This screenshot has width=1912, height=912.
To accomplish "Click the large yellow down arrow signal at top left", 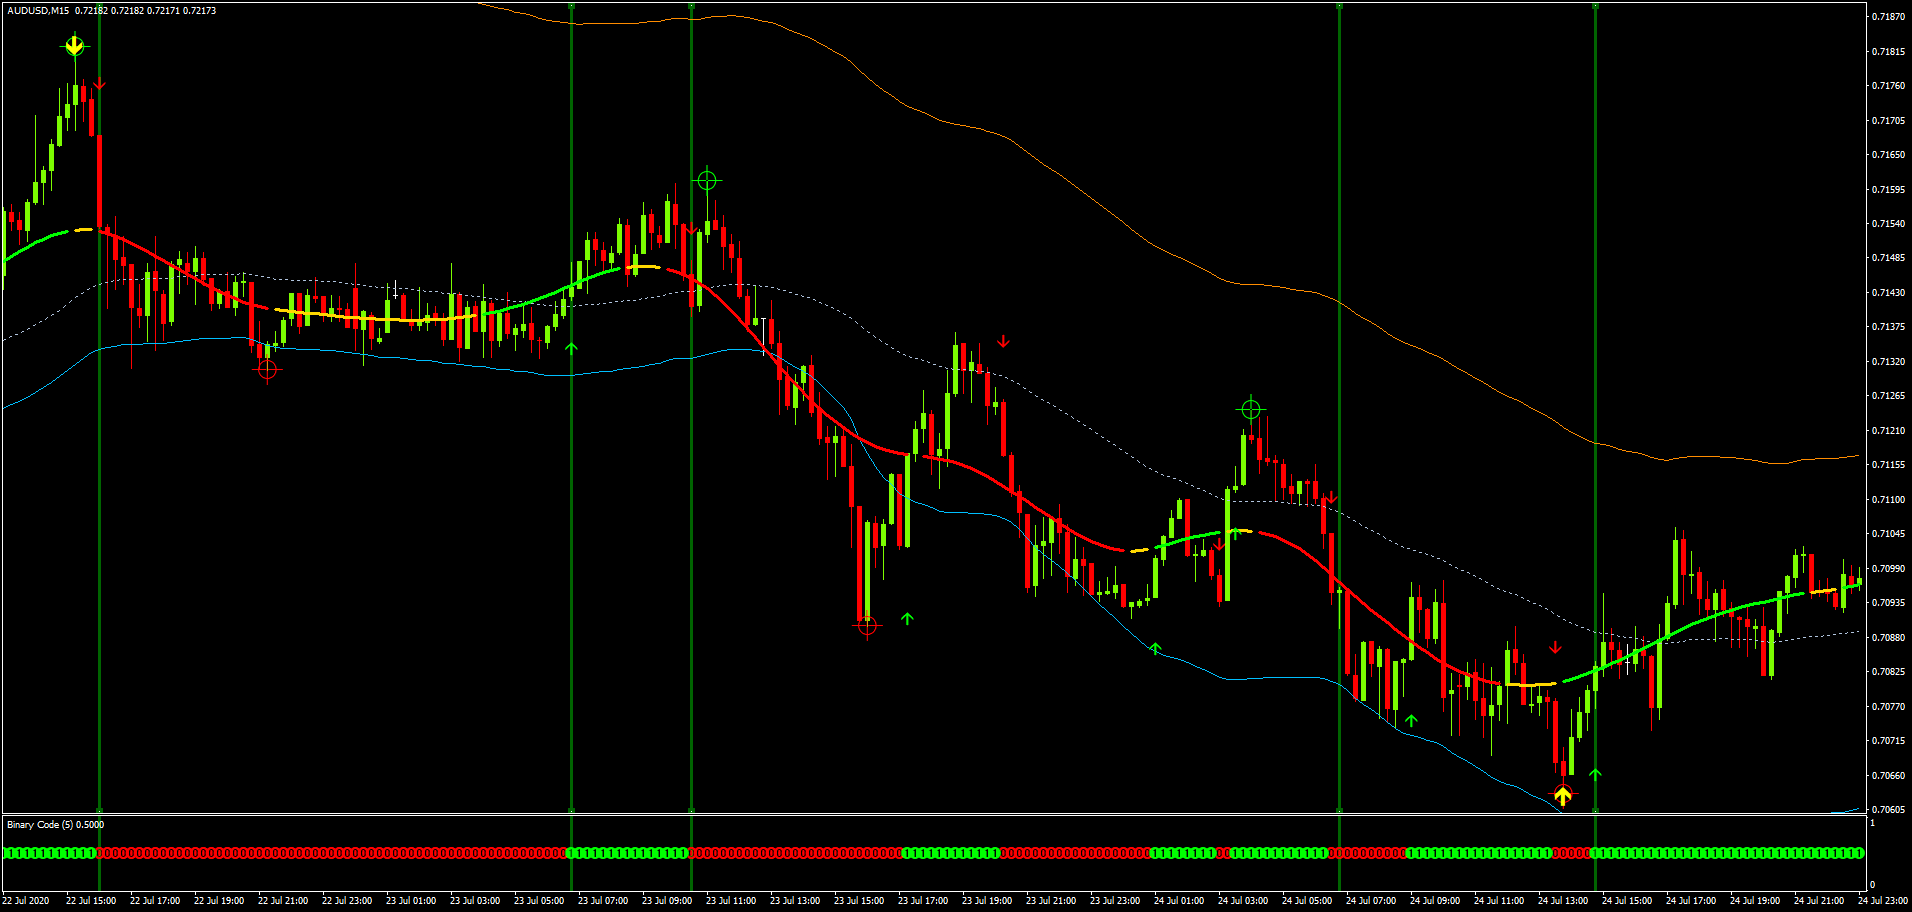I will point(75,45).
